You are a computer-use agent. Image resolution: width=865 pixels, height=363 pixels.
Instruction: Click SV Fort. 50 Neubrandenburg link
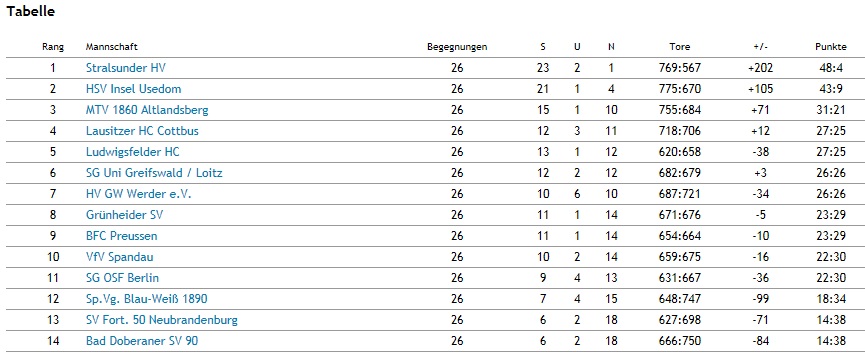pyautogui.click(x=162, y=319)
